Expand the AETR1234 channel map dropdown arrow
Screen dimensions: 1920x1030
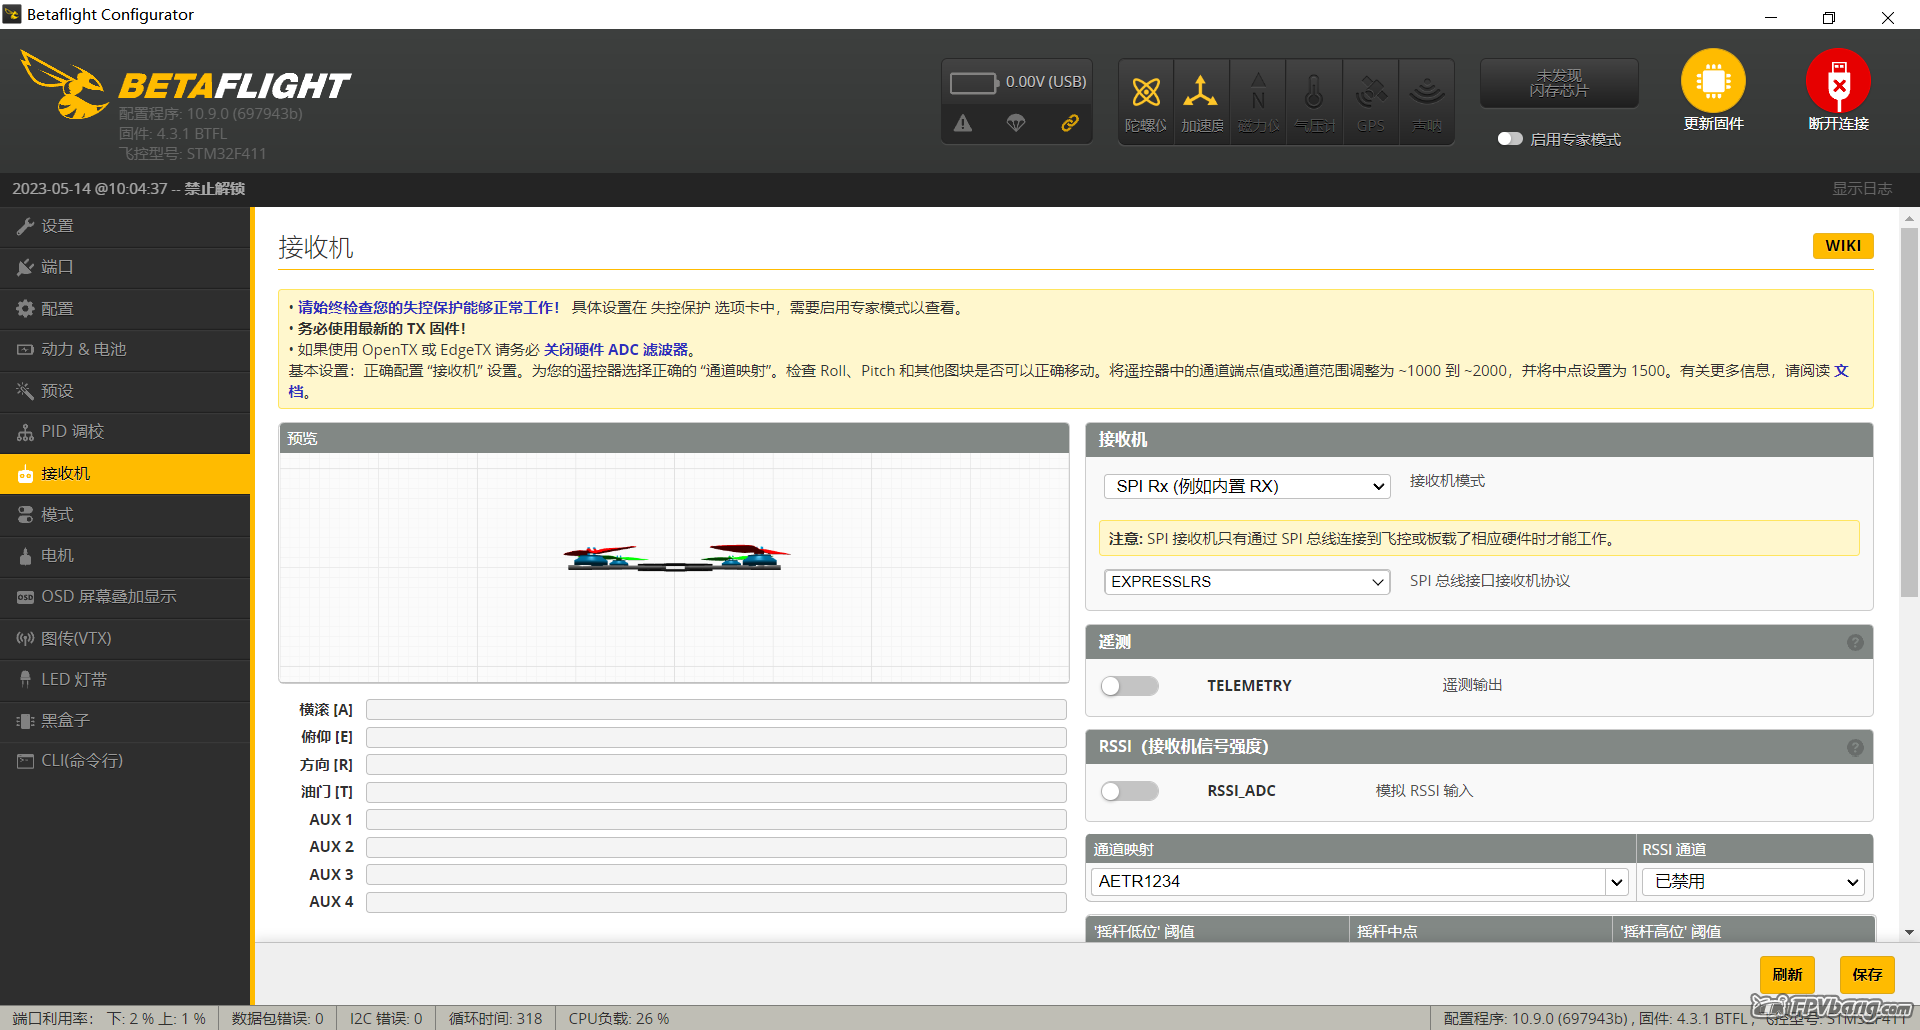(x=1617, y=882)
